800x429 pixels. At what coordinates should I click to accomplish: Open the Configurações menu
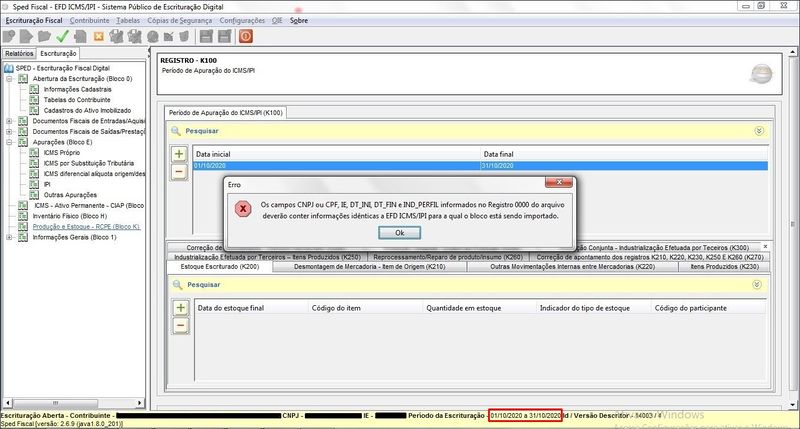coord(242,20)
